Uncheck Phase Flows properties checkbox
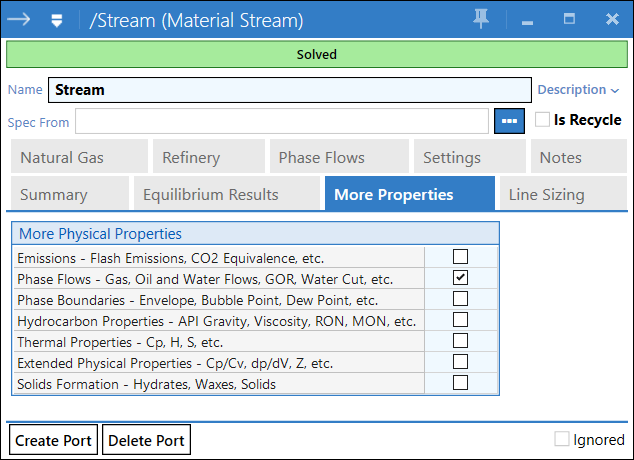634x460 pixels. click(460, 278)
